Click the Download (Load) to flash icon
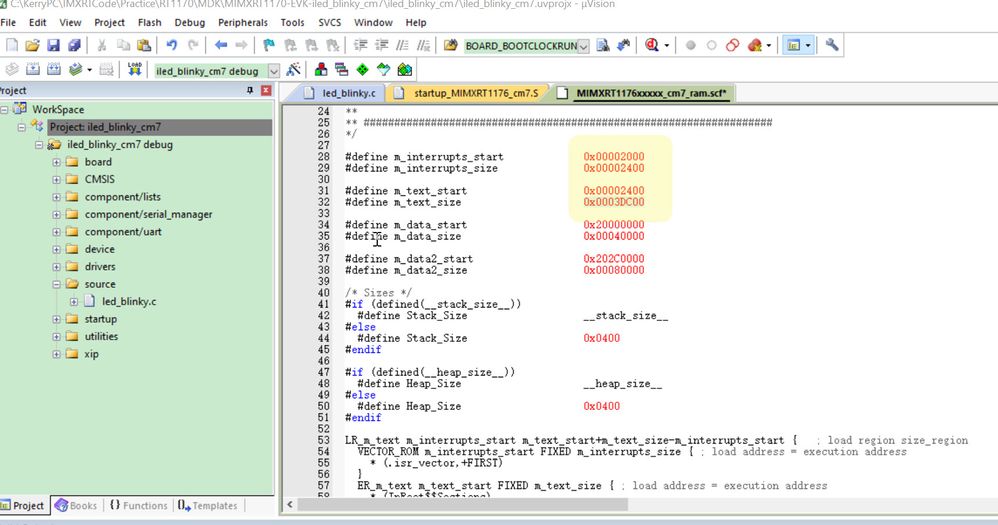998x525 pixels. pyautogui.click(x=134, y=69)
